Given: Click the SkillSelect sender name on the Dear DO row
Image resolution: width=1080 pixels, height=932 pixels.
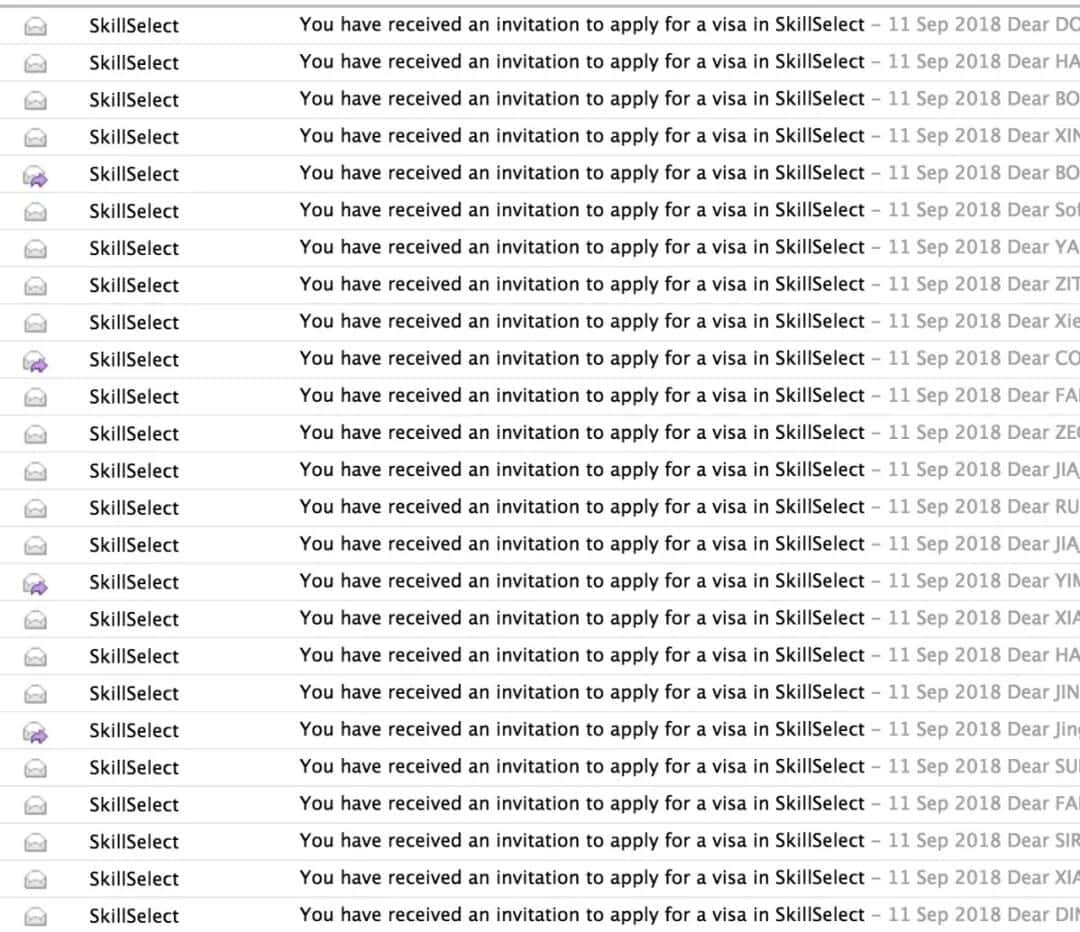Looking at the screenshot, I should 134,25.
